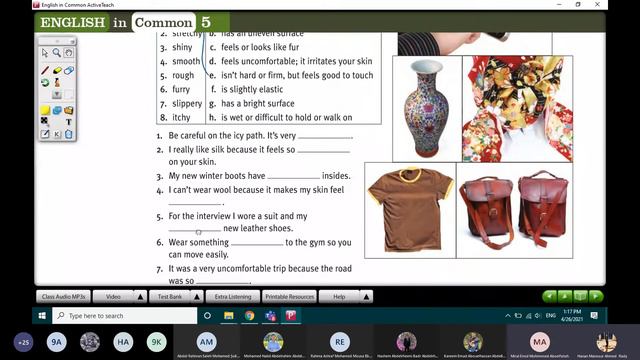Image resolution: width=640 pixels, height=360 pixels.
Task: Open the line thickness dropdown in tool palette
Action: (57, 95)
